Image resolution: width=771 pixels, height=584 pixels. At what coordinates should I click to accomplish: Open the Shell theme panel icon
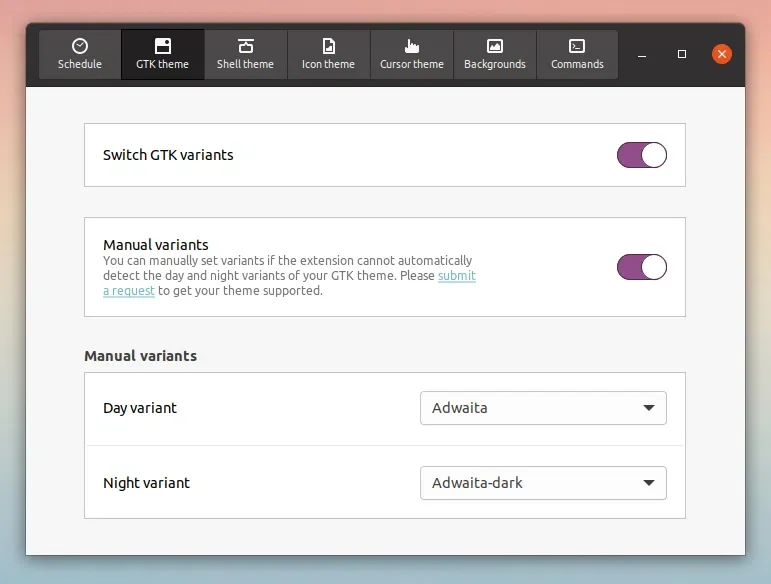(245, 46)
